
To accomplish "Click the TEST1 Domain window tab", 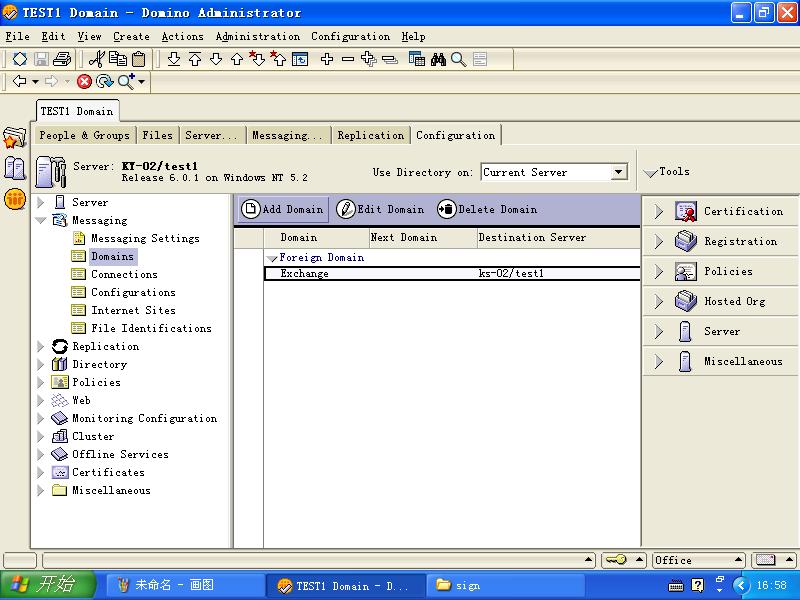I will click(77, 111).
